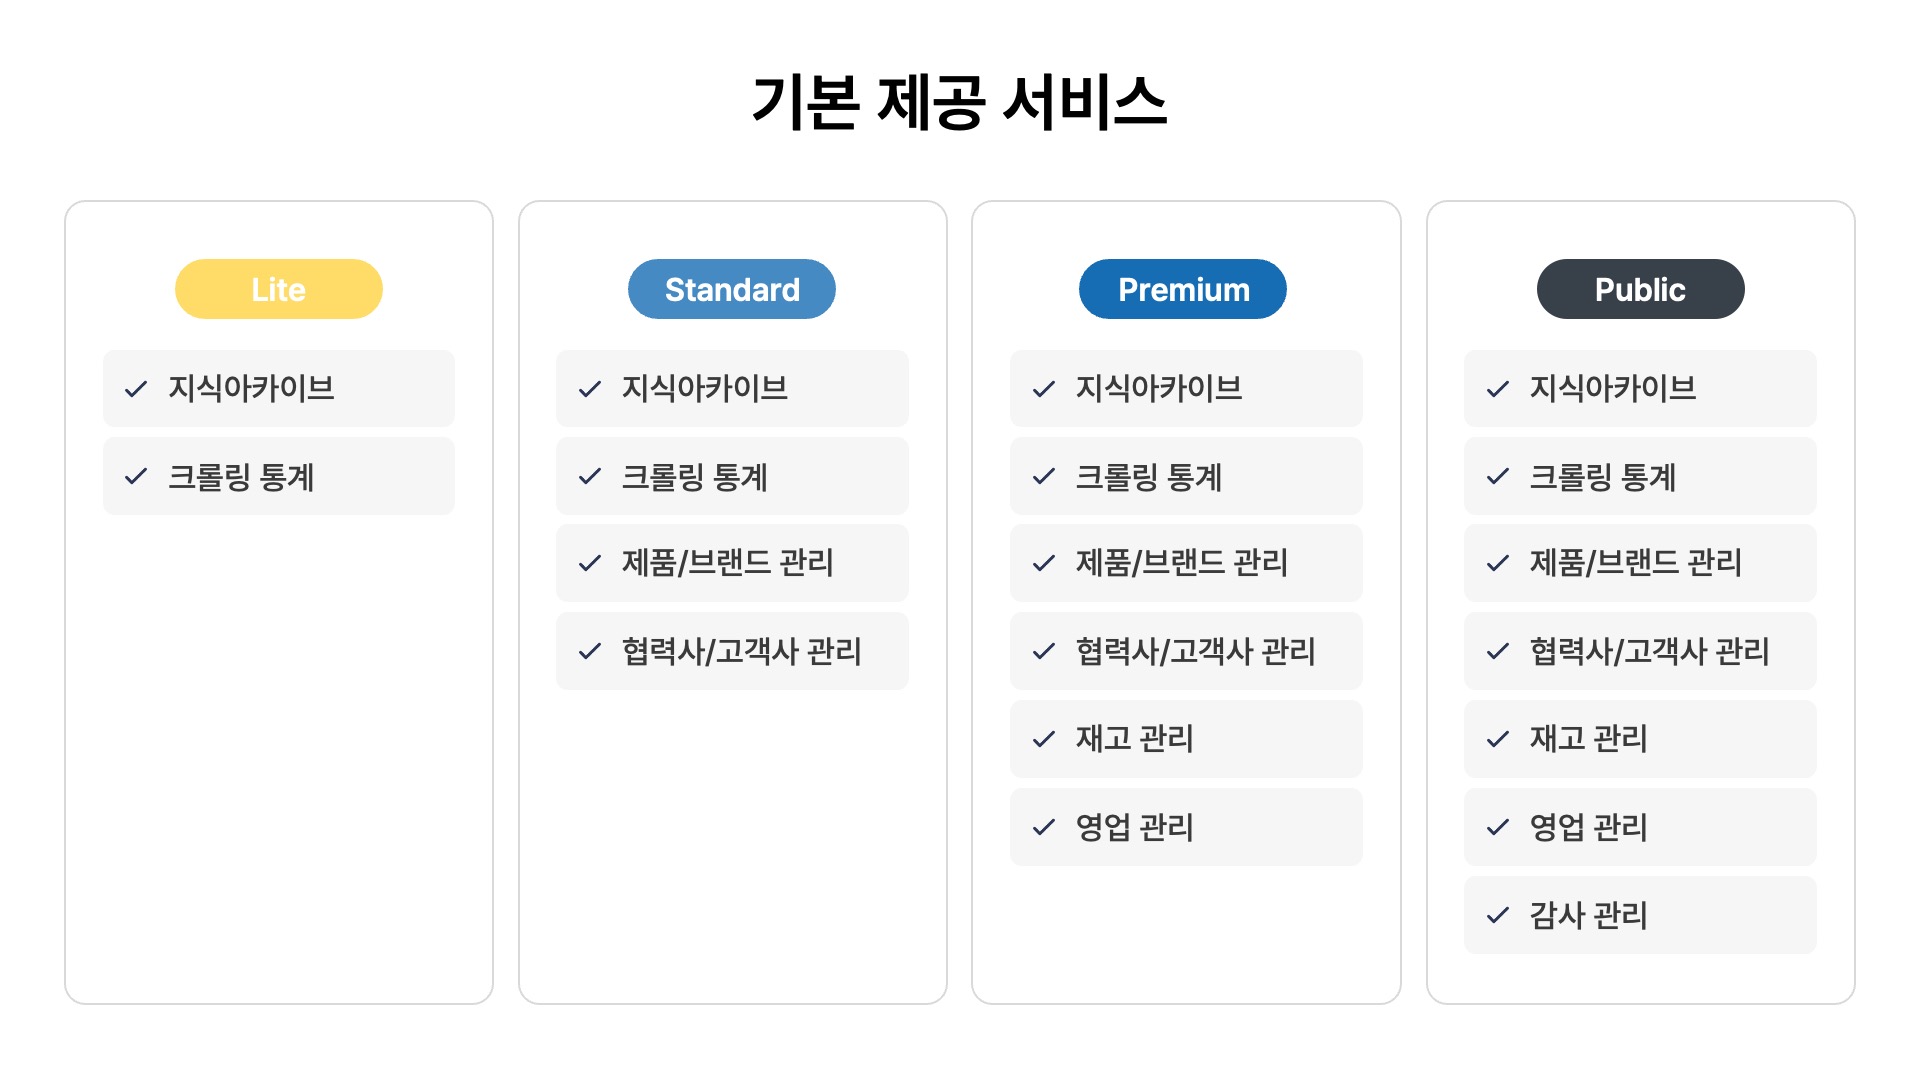This screenshot has width=1920, height=1080.
Task: Click 지식아카이브 item in Standard plan
Action: tap(732, 388)
